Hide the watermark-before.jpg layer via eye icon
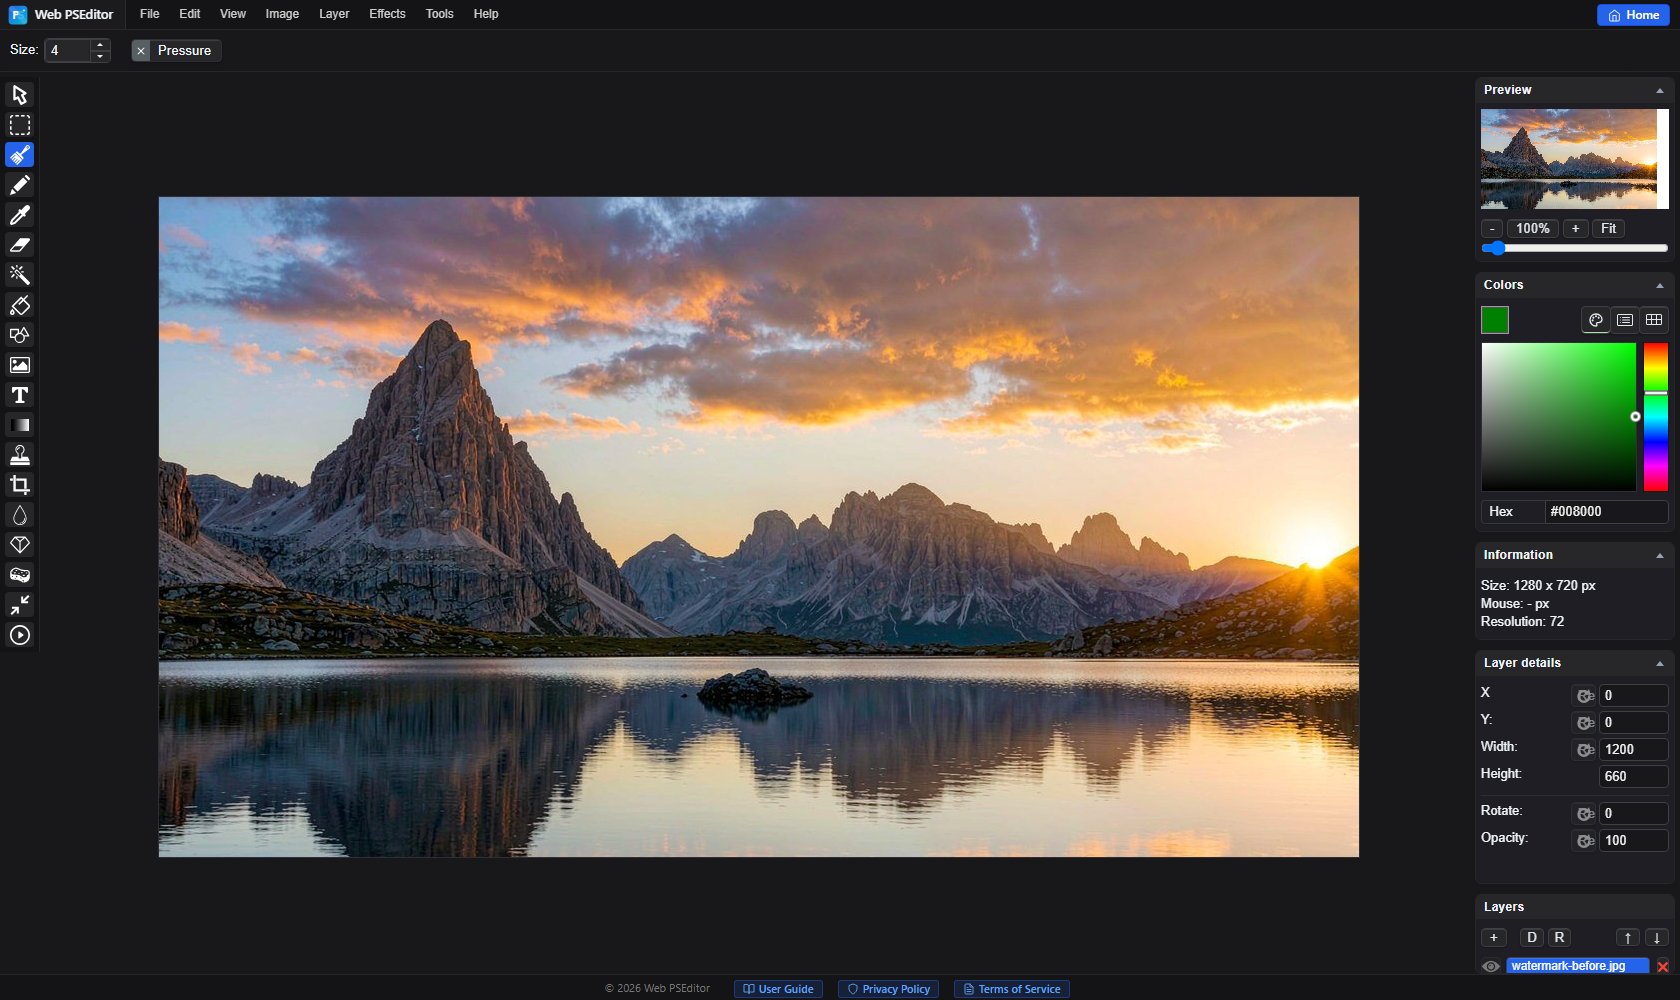 (1491, 966)
